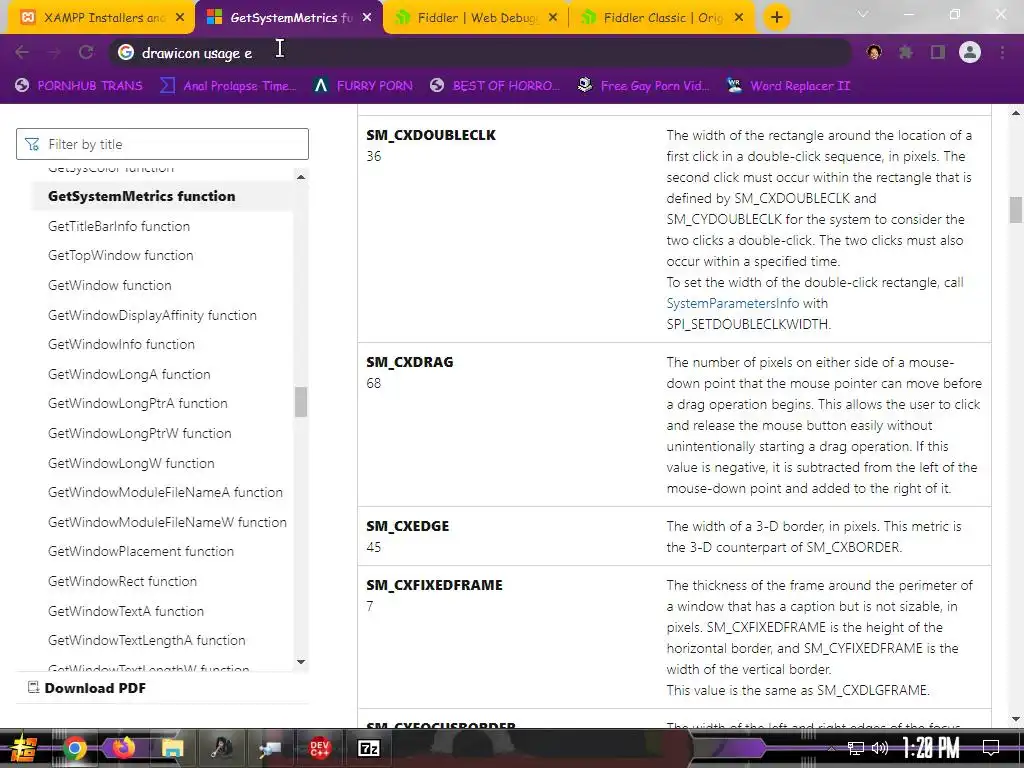Open File Explorer from taskbar
1024x768 pixels.
[x=172, y=748]
